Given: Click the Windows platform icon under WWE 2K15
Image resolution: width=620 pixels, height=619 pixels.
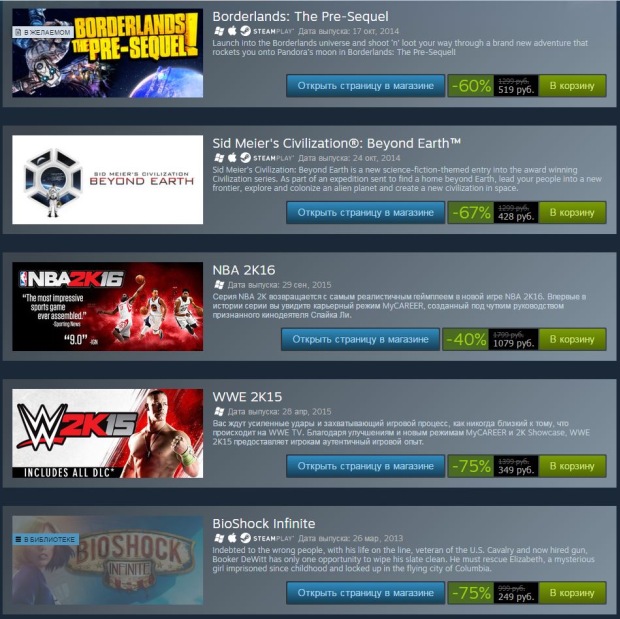Looking at the screenshot, I should pos(219,411).
